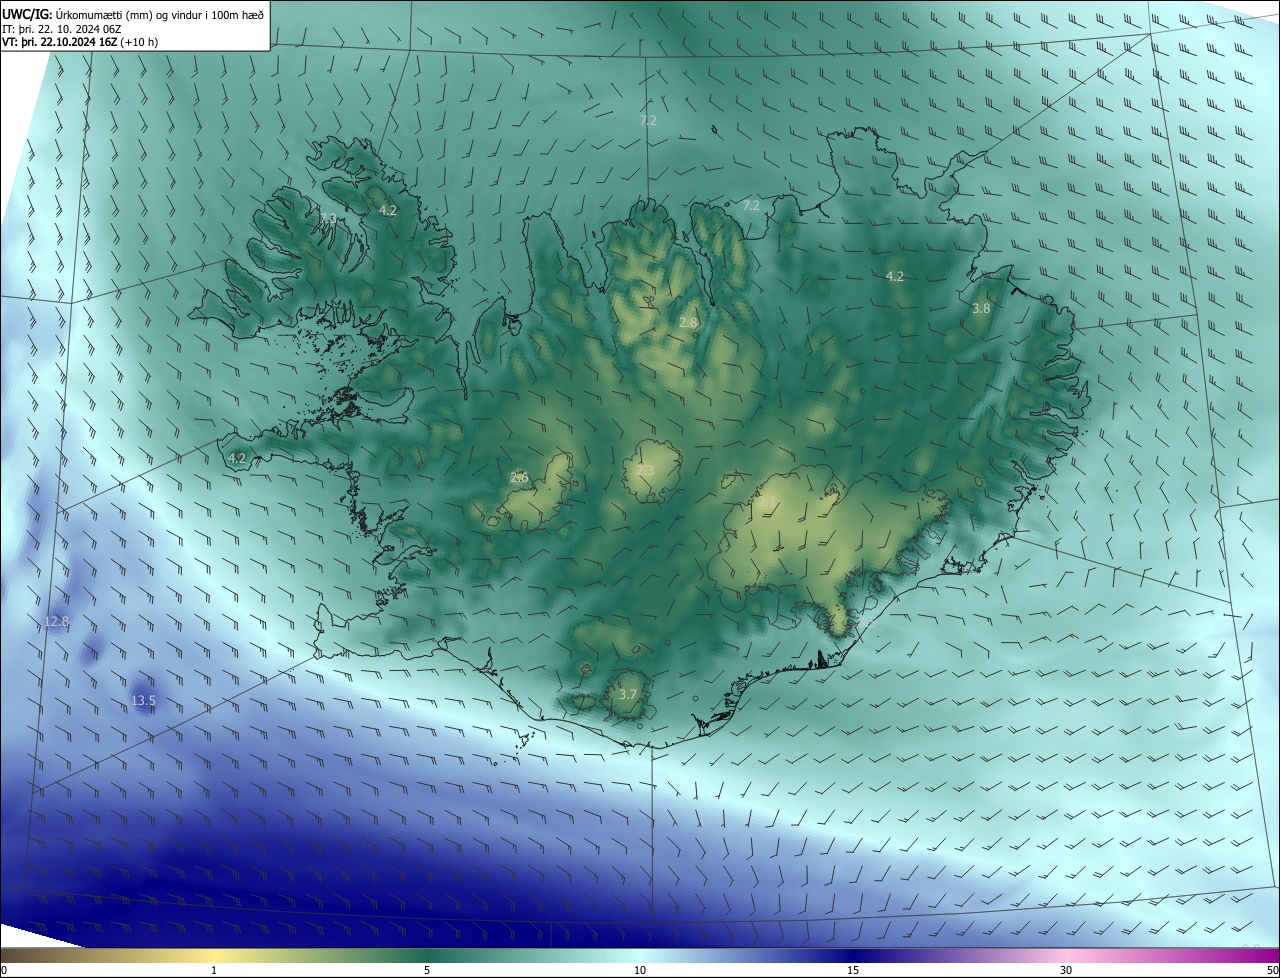Click the color scale tick labeled 5
The image size is (1280, 978).
(x=427, y=970)
